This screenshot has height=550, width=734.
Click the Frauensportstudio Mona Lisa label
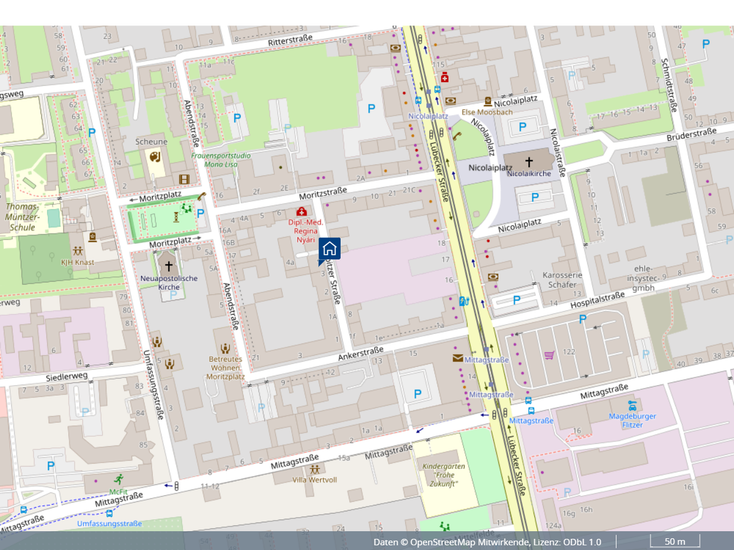221,160
